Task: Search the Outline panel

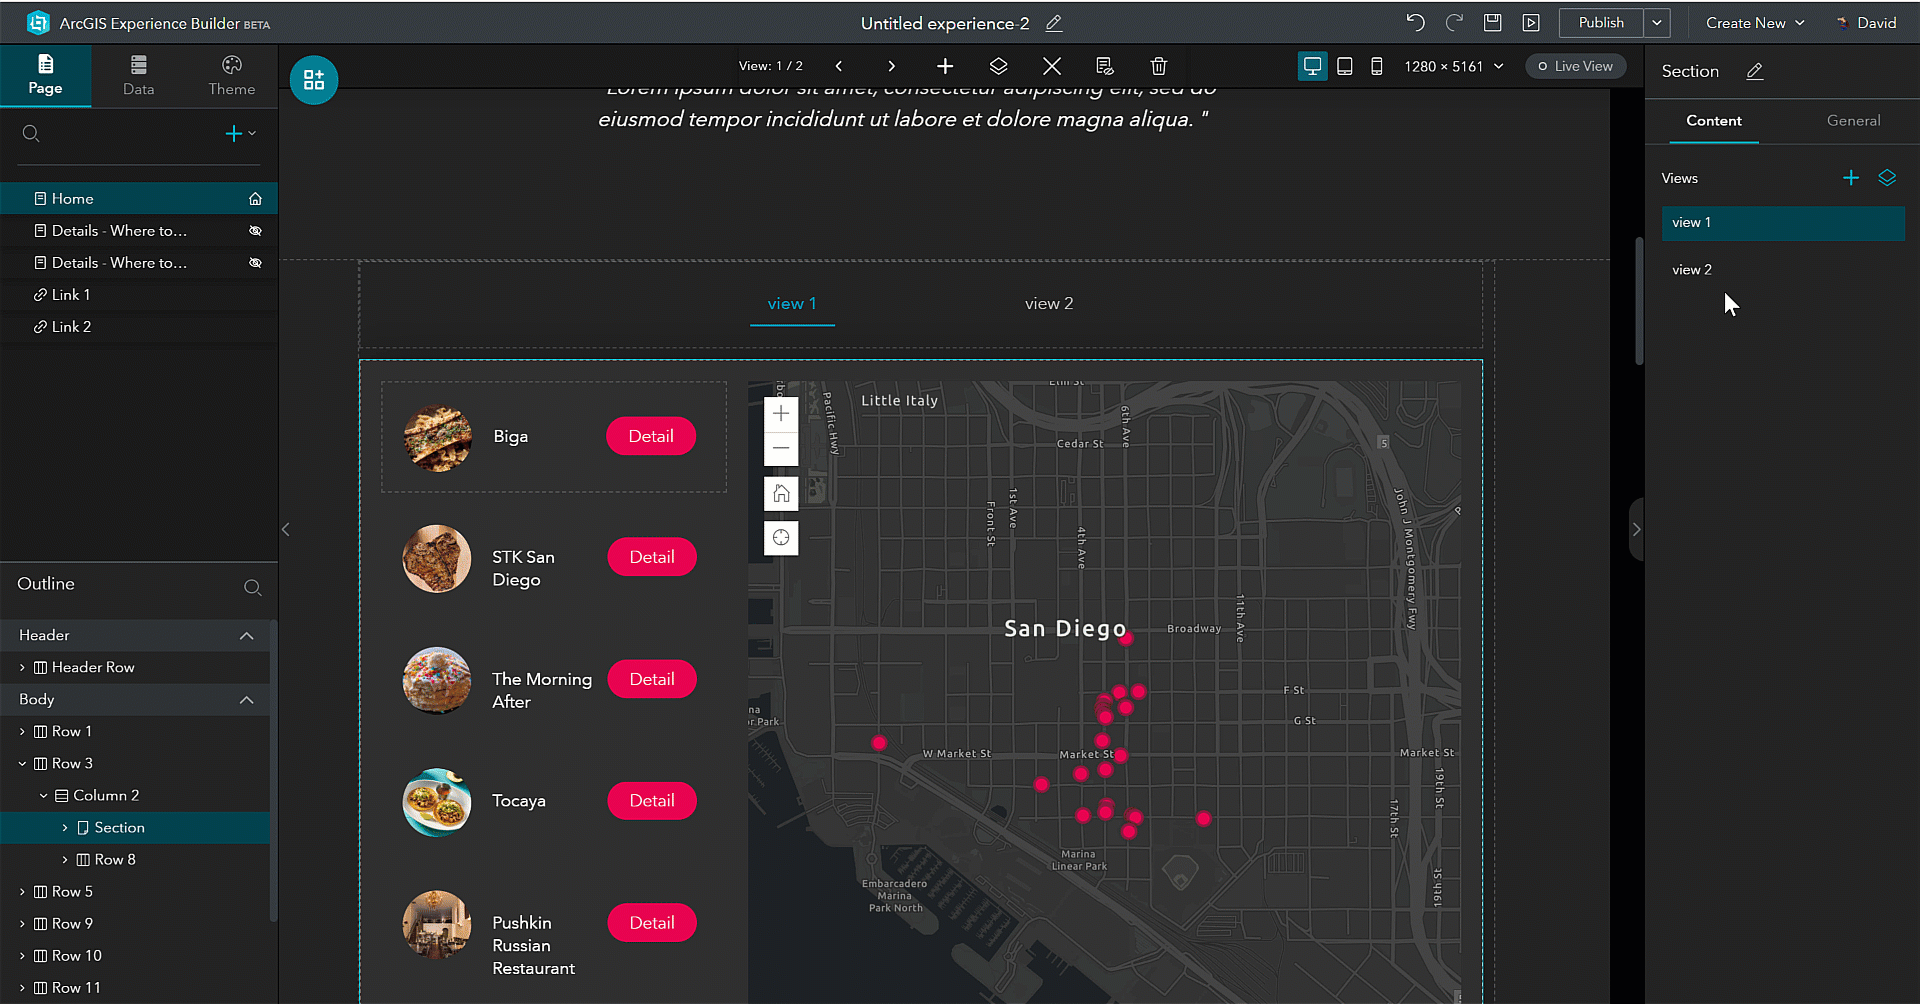Action: [253, 588]
